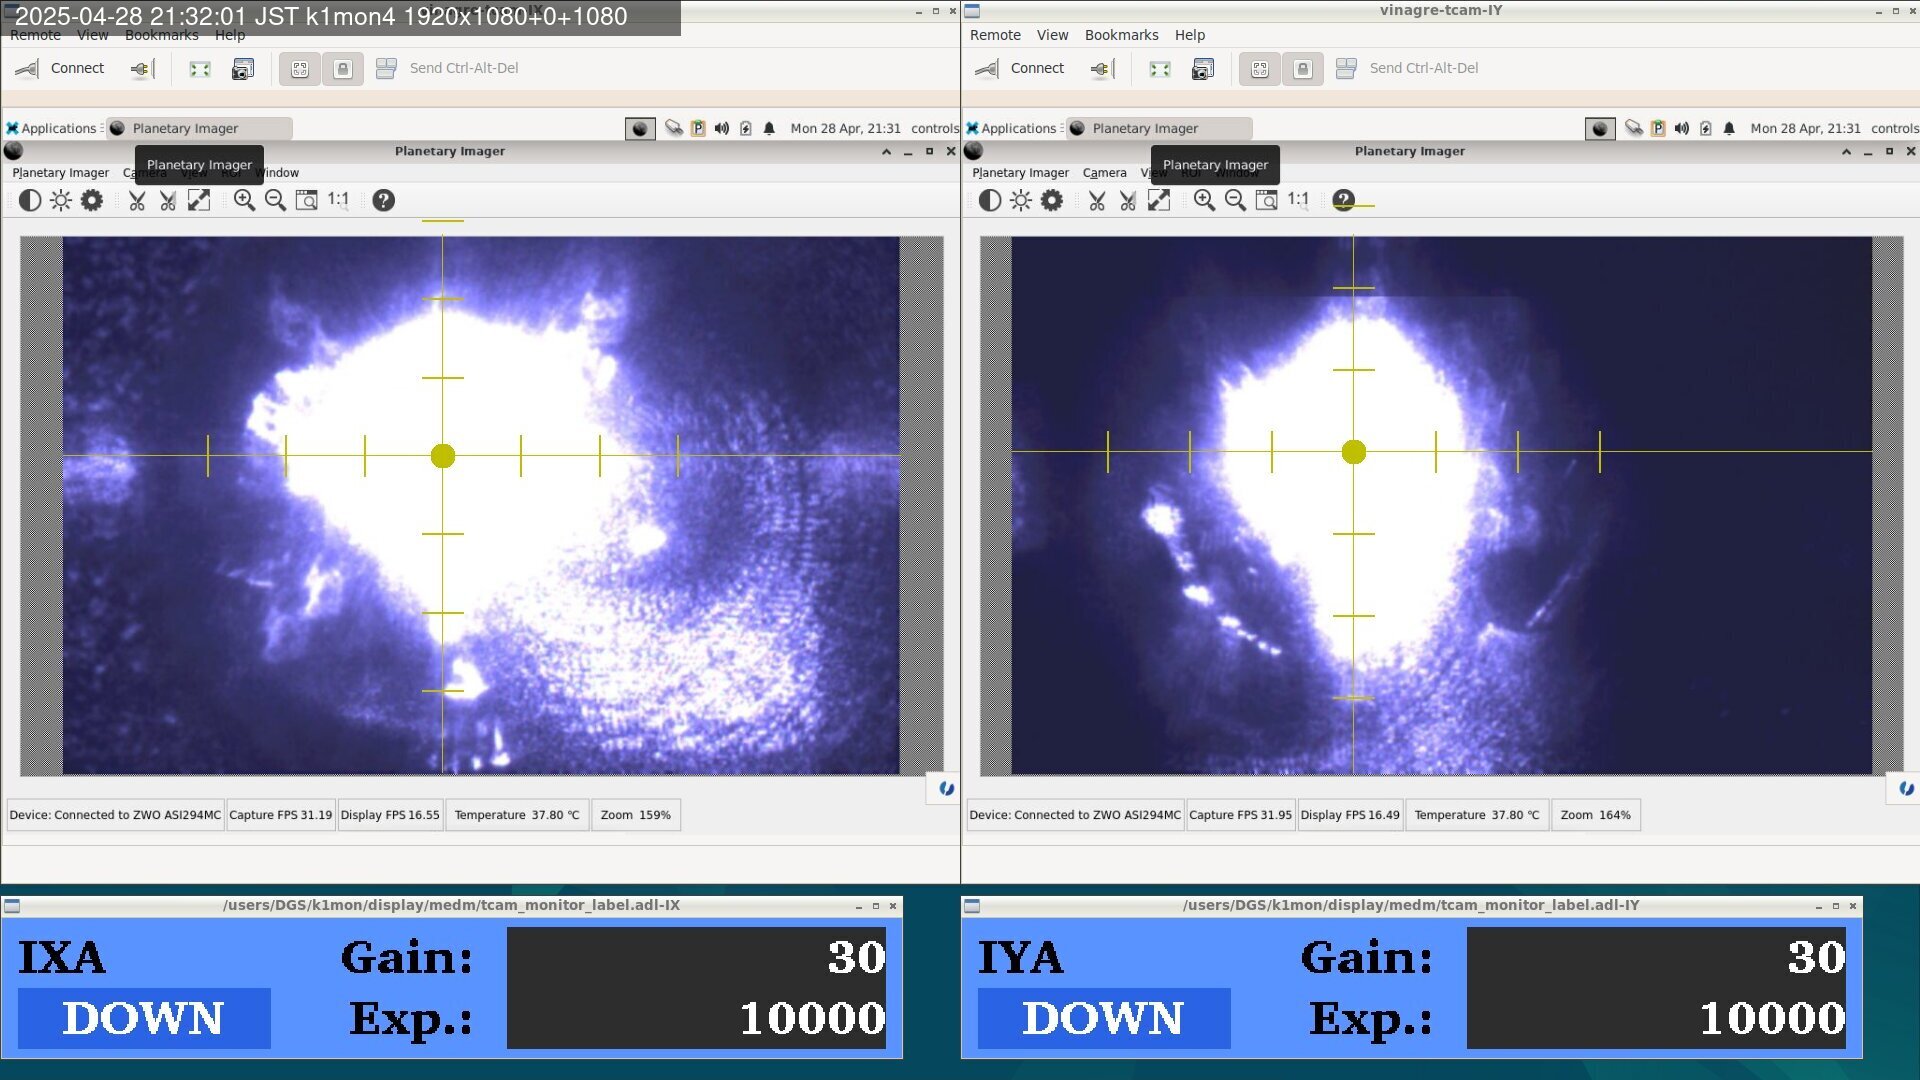The height and width of the screenshot is (1080, 1920).
Task: Toggle scaling button in vinagre-tcam-IY toolbar
Action: pyautogui.click(x=1260, y=68)
